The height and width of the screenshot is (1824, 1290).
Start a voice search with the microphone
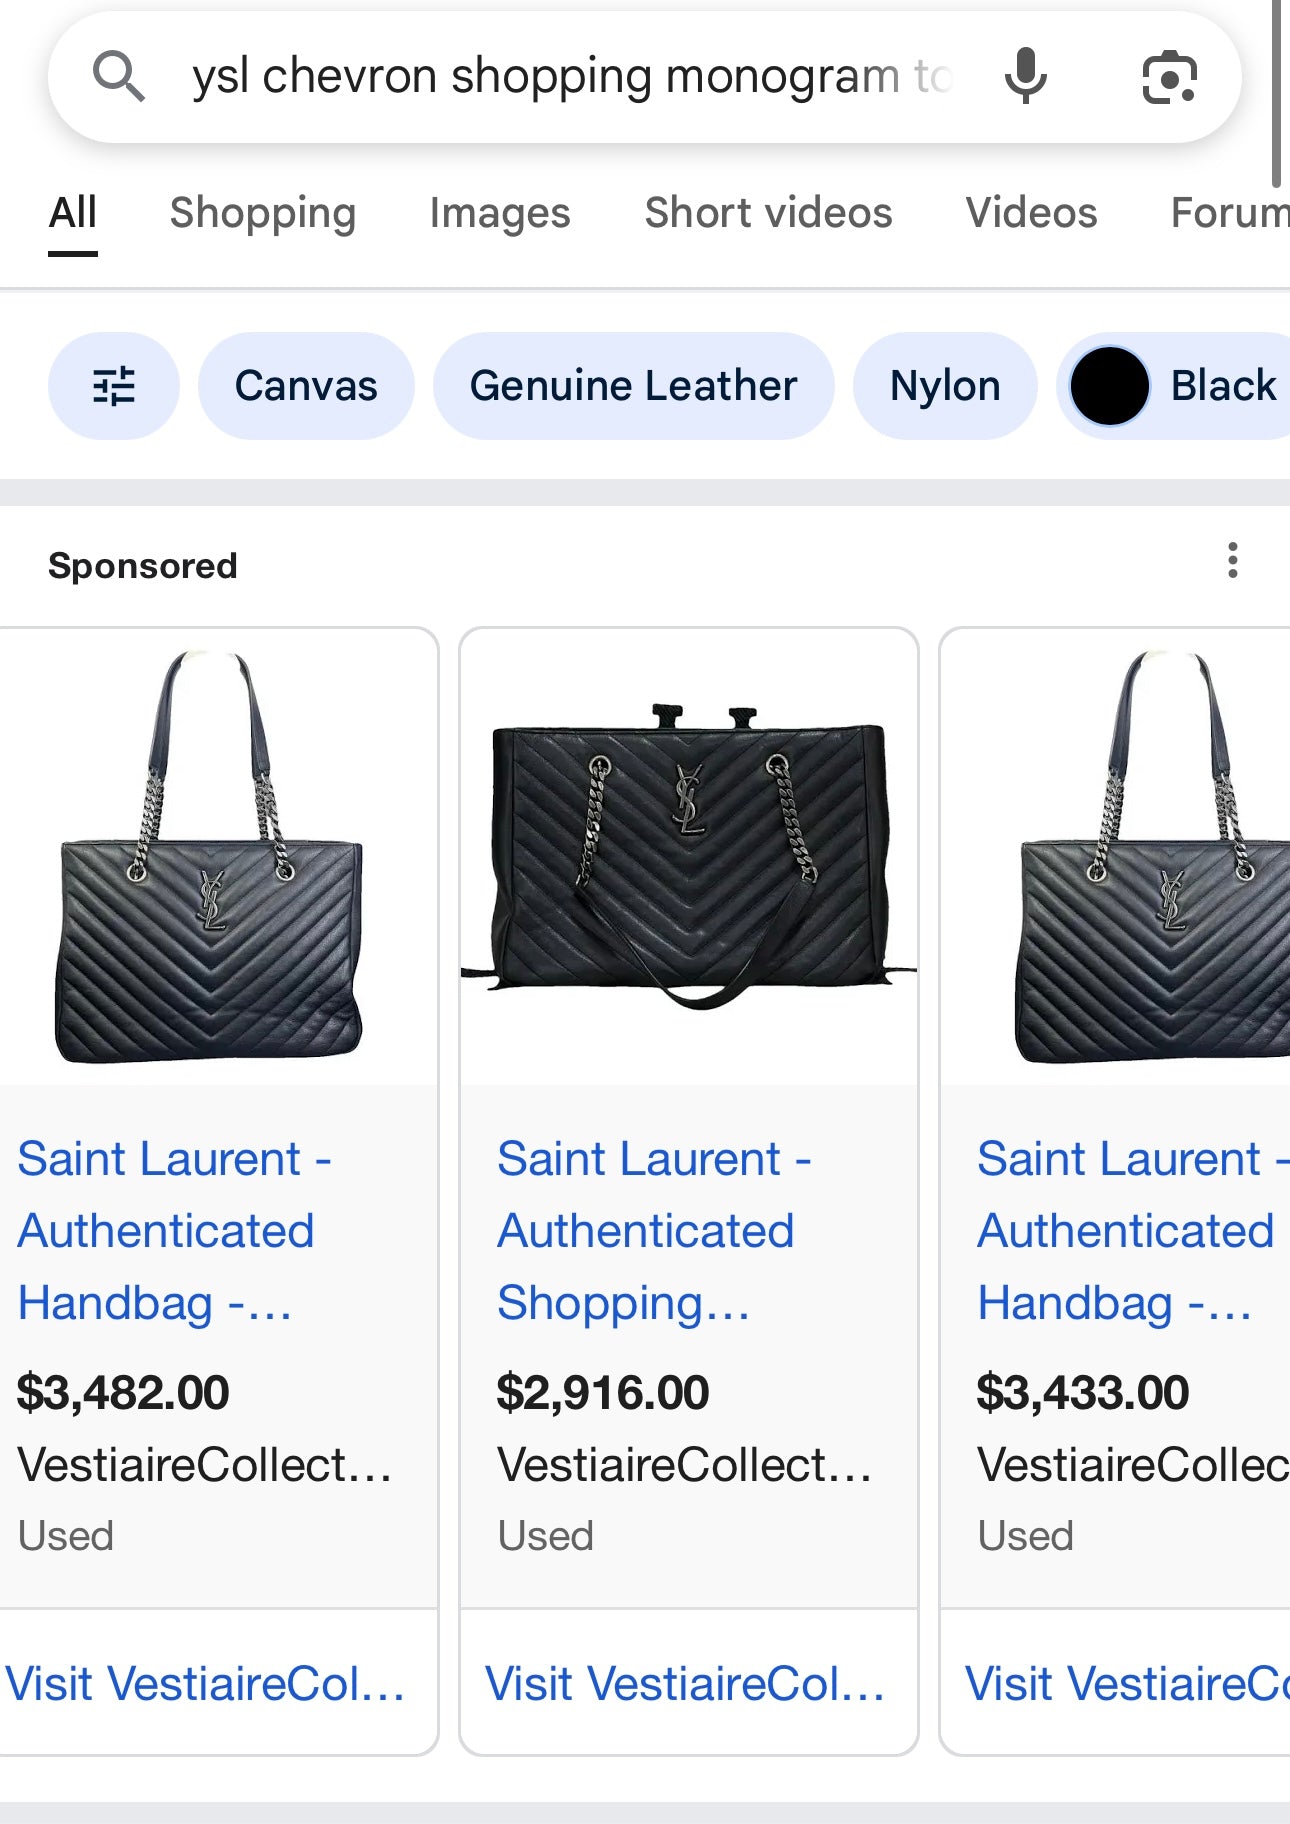click(1025, 77)
